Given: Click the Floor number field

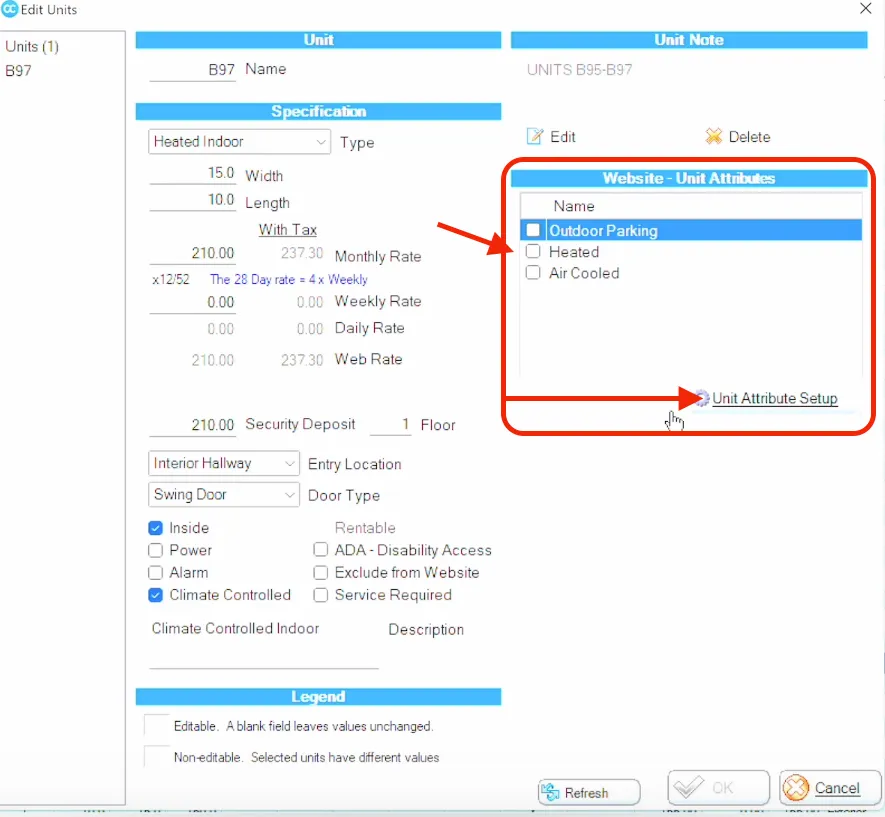Looking at the screenshot, I should tap(391, 425).
